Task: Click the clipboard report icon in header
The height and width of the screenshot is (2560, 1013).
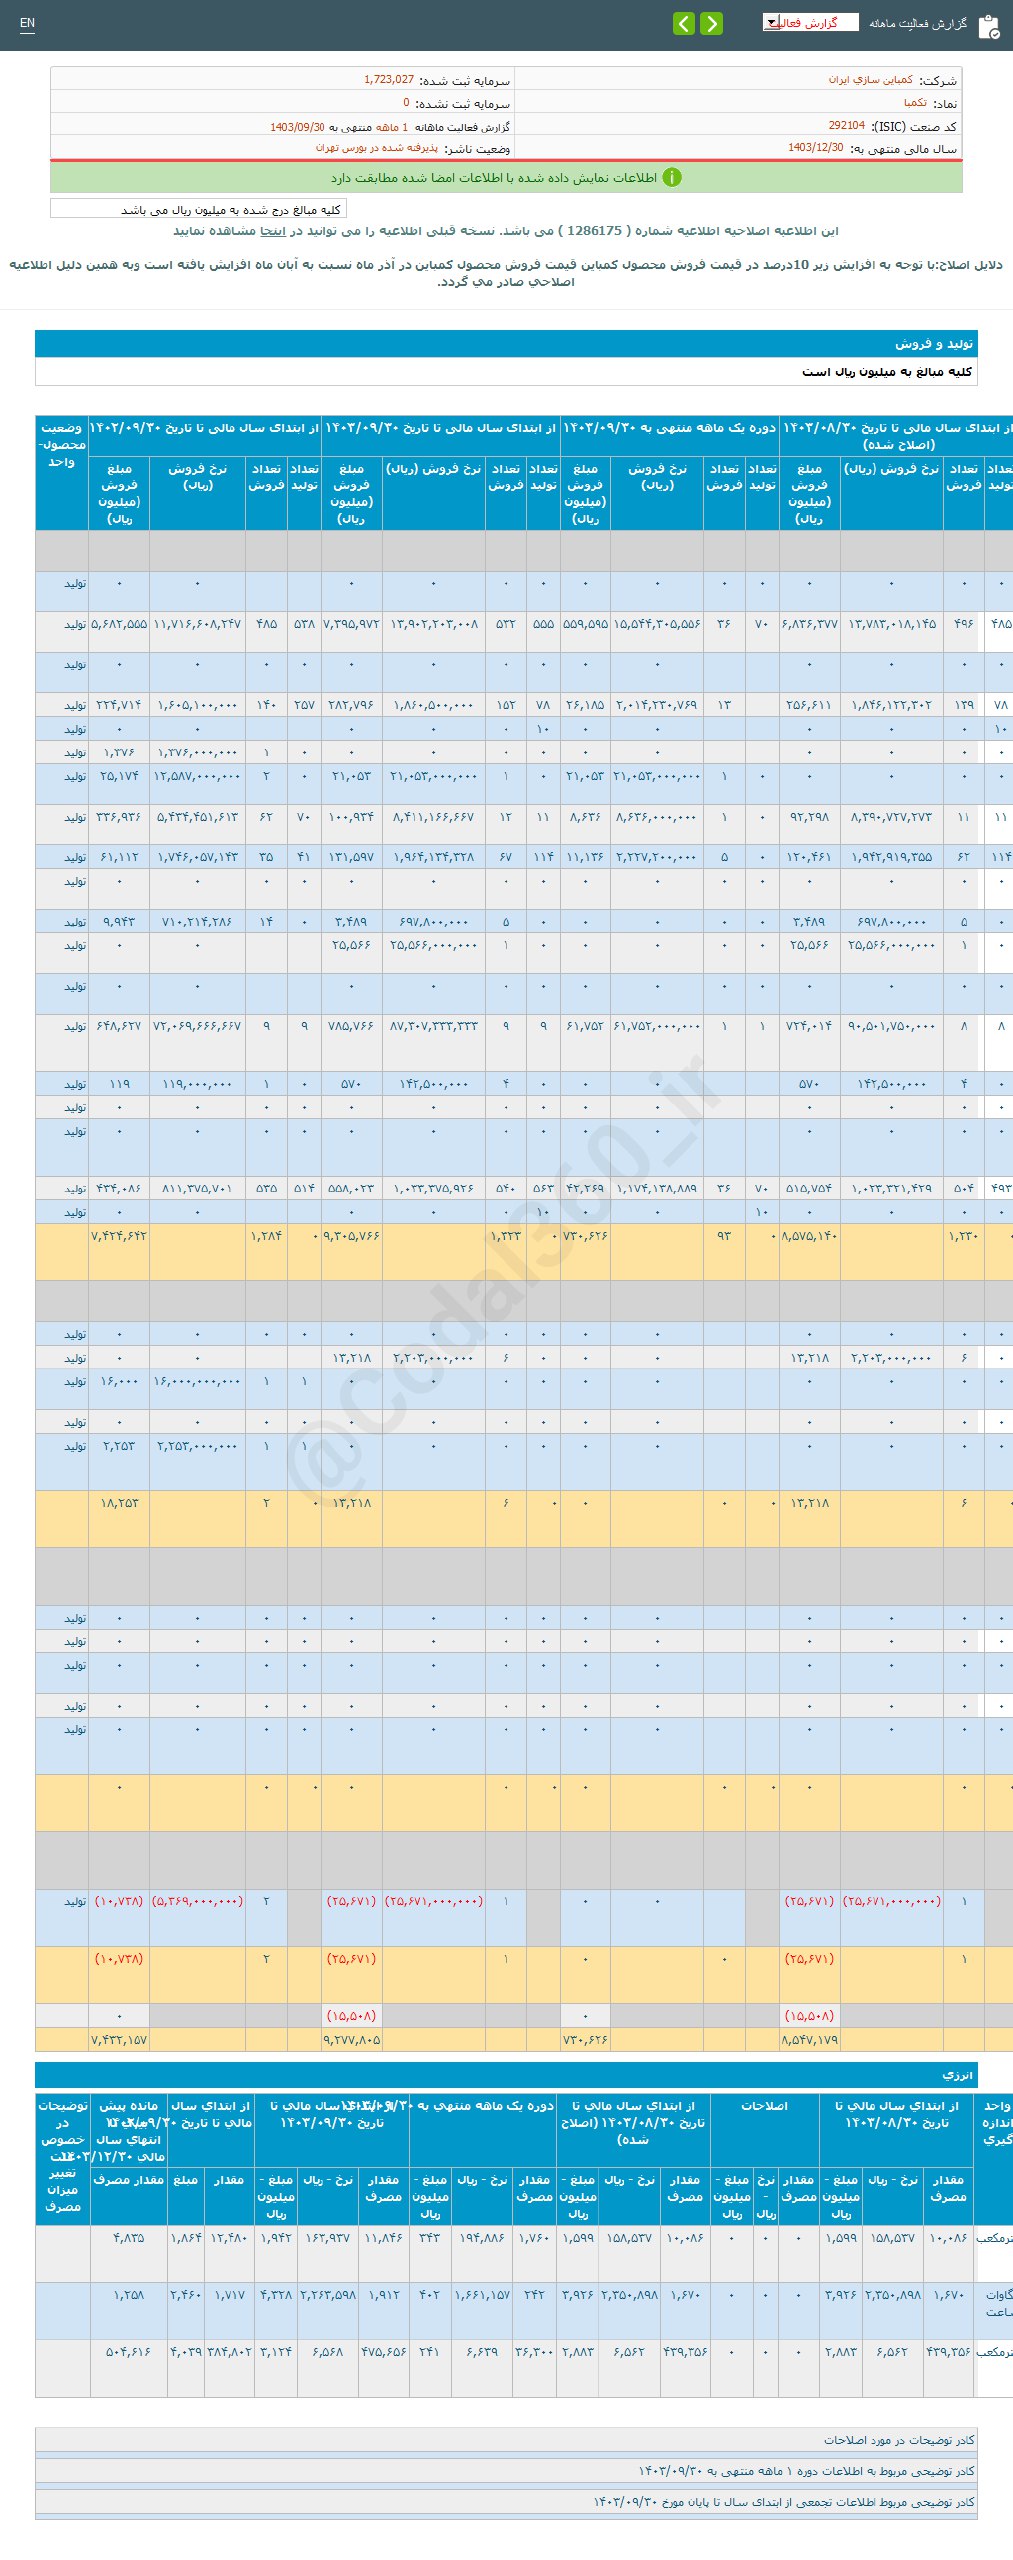Action: tap(988, 26)
